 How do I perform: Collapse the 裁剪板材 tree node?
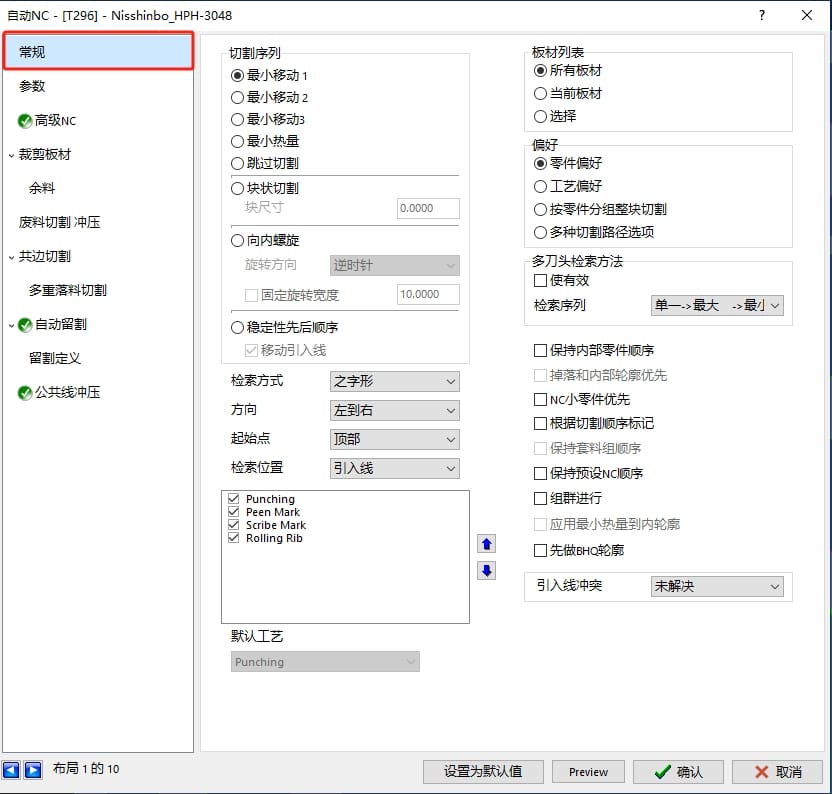tap(10, 155)
